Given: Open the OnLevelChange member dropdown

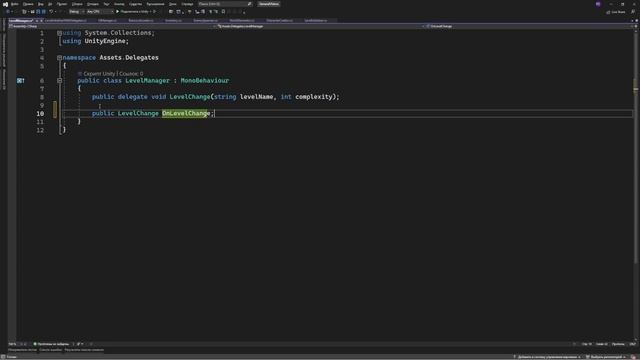Looking at the screenshot, I should pos(529,26).
